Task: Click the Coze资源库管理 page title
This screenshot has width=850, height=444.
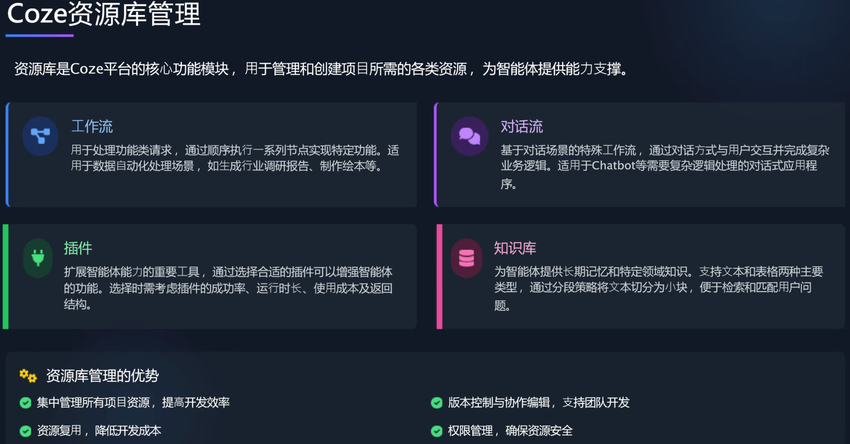Action: click(x=104, y=15)
